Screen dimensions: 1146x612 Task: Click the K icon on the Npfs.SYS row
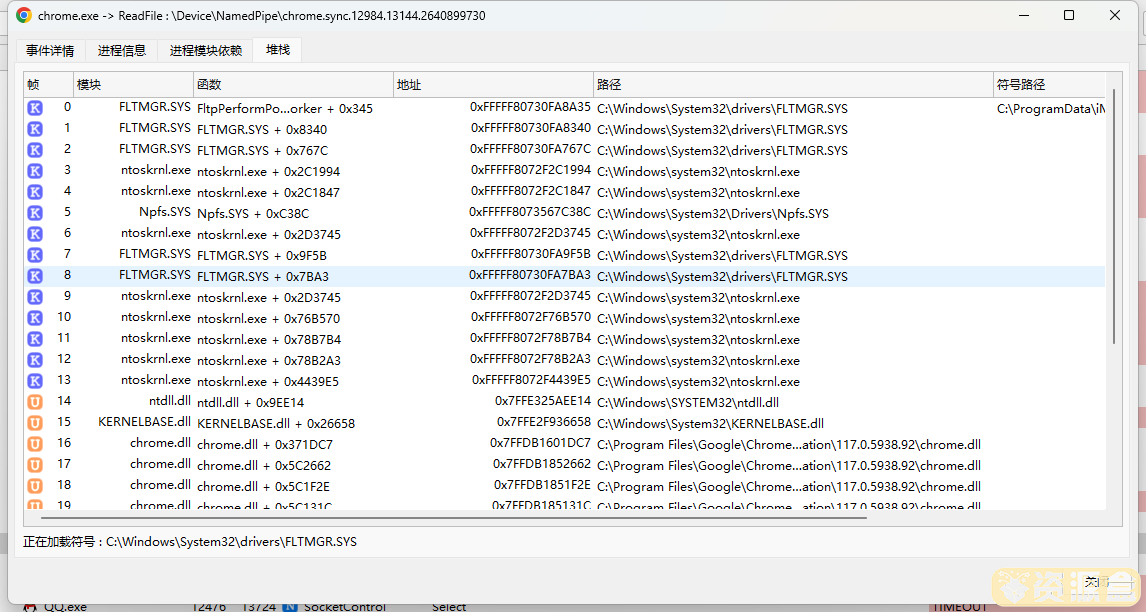[35, 214]
